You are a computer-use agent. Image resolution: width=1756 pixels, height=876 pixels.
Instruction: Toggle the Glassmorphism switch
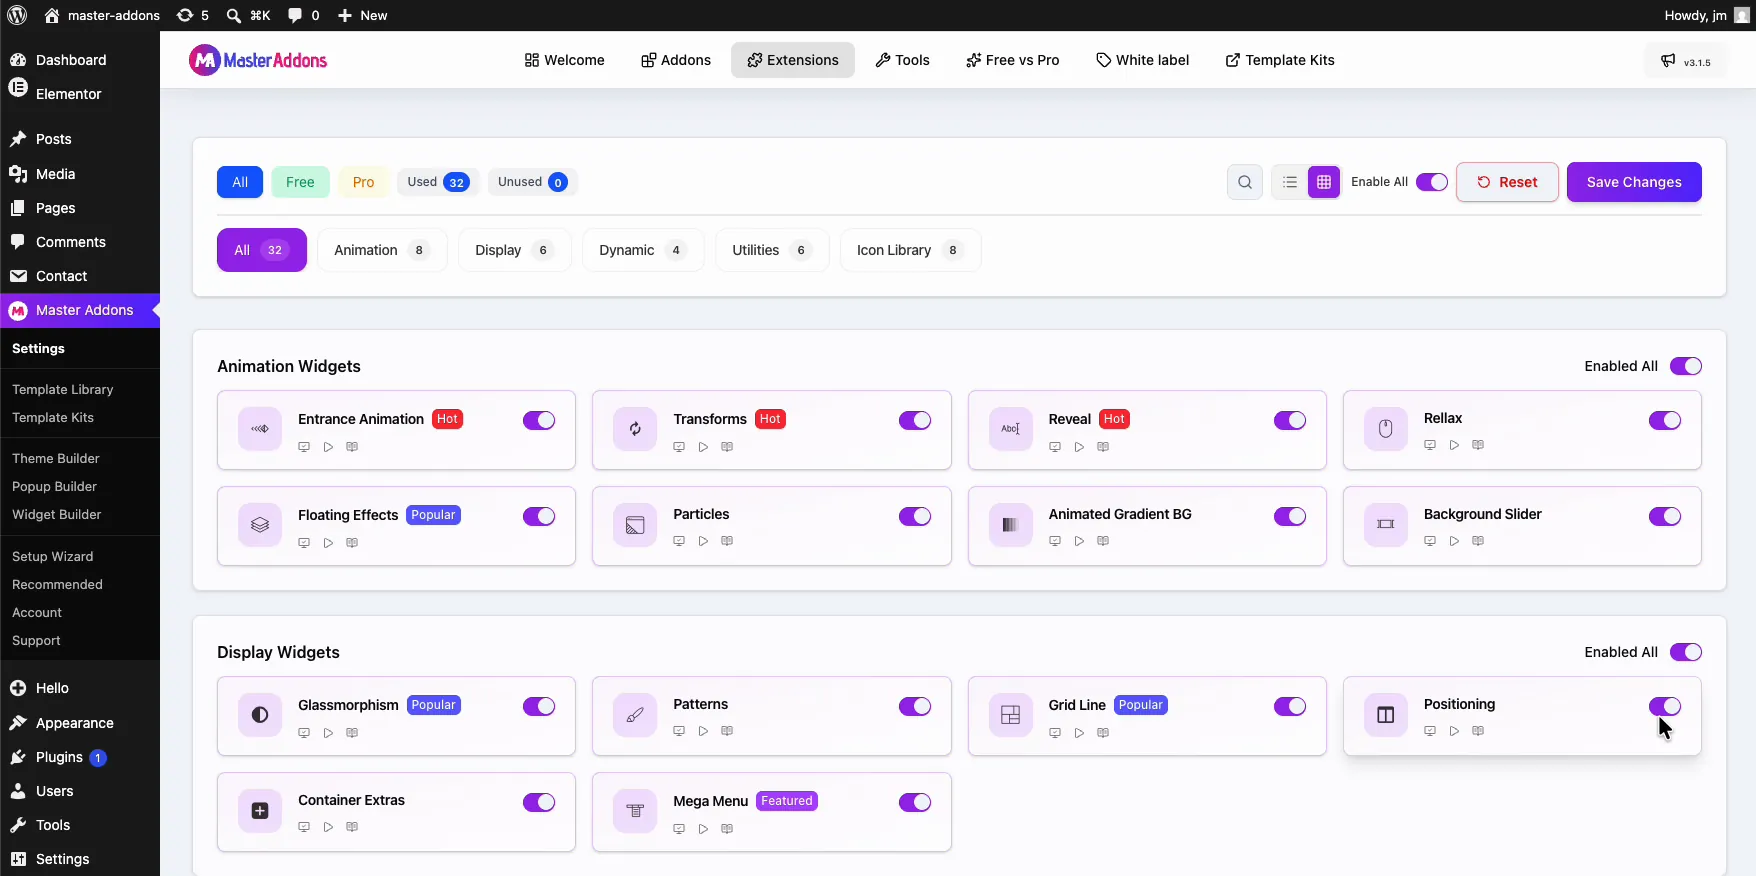539,706
